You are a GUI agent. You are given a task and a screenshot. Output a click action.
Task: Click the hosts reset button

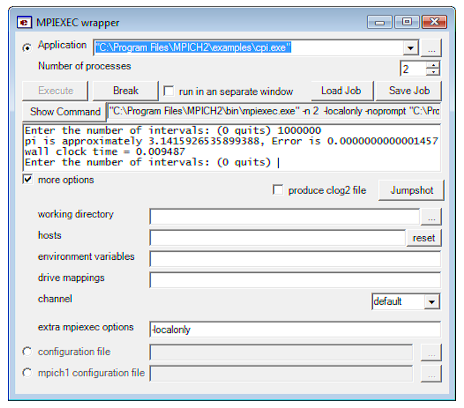point(424,238)
